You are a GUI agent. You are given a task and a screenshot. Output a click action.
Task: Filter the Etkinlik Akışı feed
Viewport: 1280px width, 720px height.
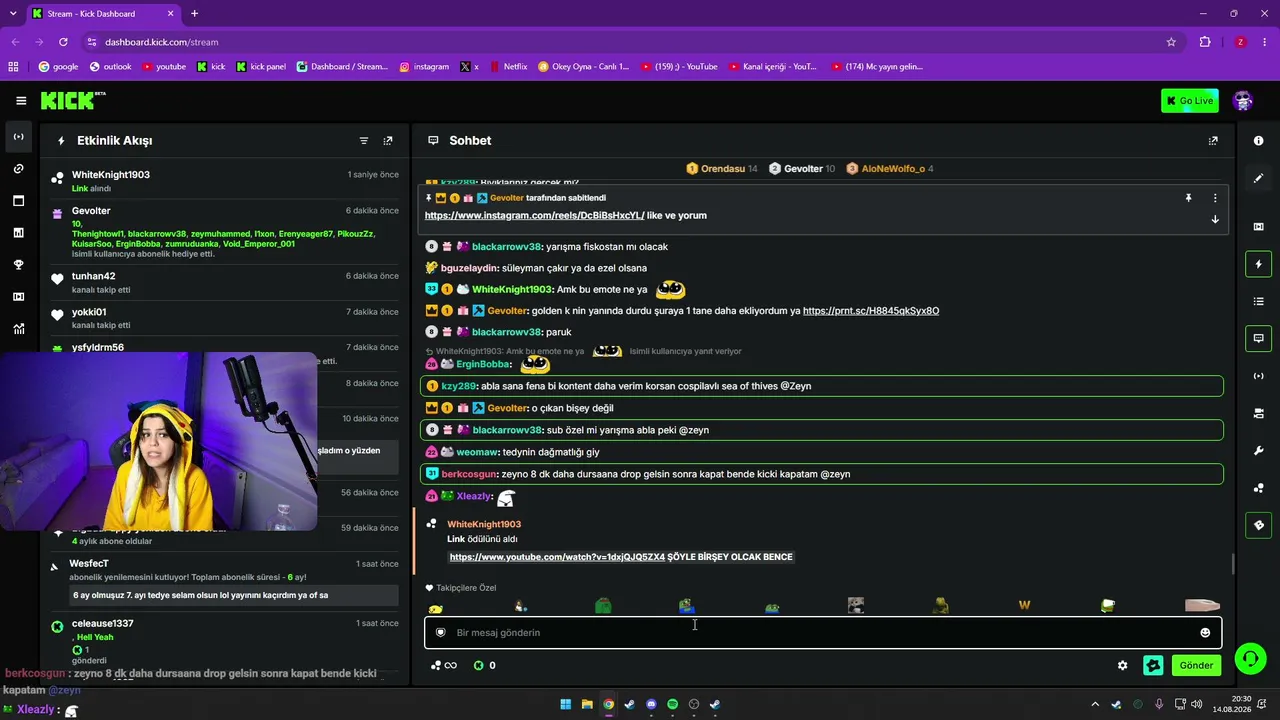(x=364, y=141)
